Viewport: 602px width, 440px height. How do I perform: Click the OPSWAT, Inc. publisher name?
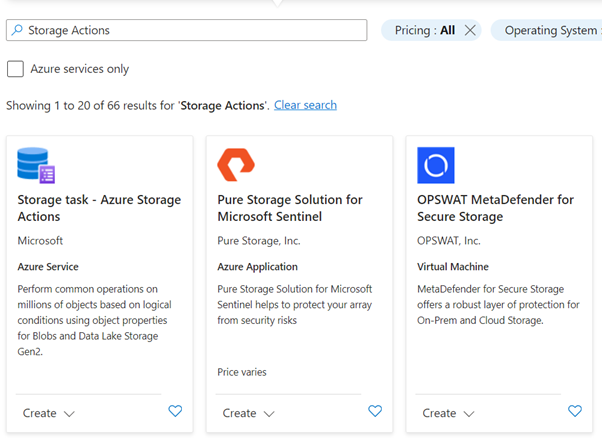[x=449, y=241]
